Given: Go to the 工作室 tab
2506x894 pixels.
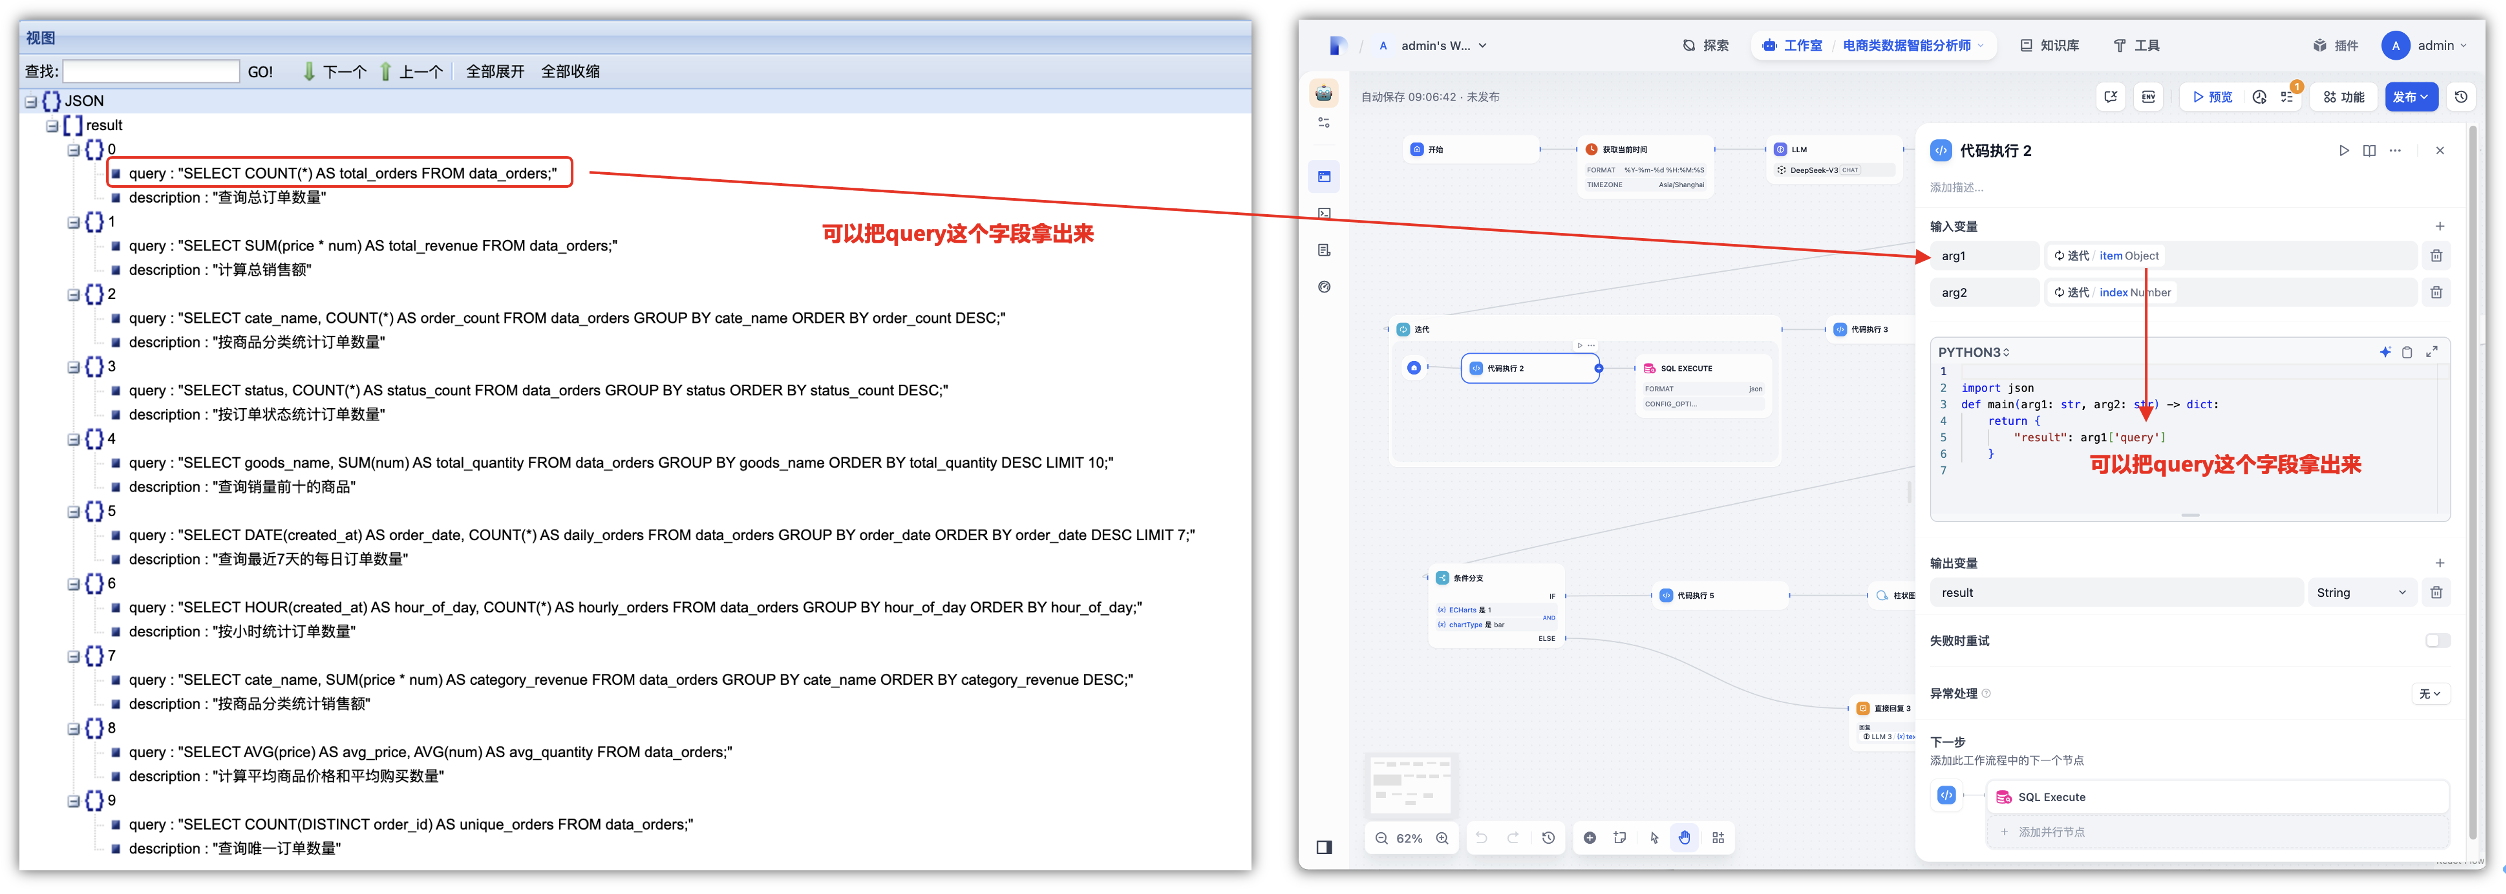Looking at the screenshot, I should tap(1792, 45).
